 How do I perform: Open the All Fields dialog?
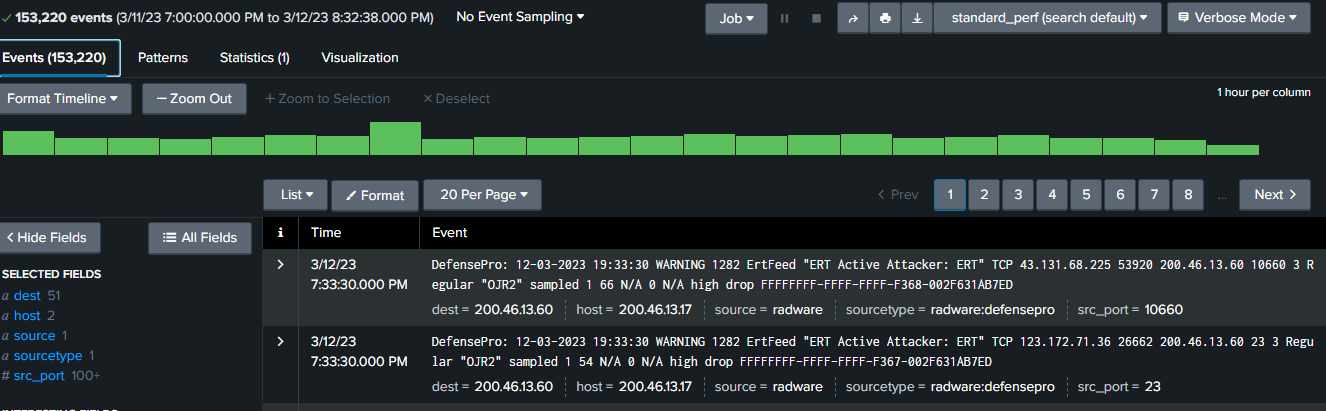tap(199, 237)
